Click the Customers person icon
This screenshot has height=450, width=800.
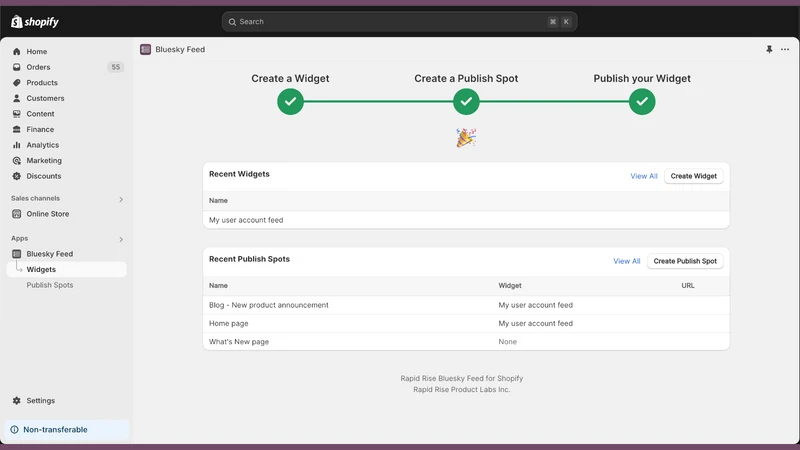click(x=17, y=98)
